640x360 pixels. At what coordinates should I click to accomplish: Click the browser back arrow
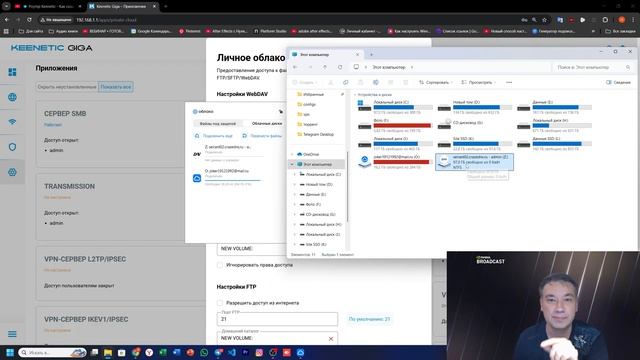click(7, 20)
